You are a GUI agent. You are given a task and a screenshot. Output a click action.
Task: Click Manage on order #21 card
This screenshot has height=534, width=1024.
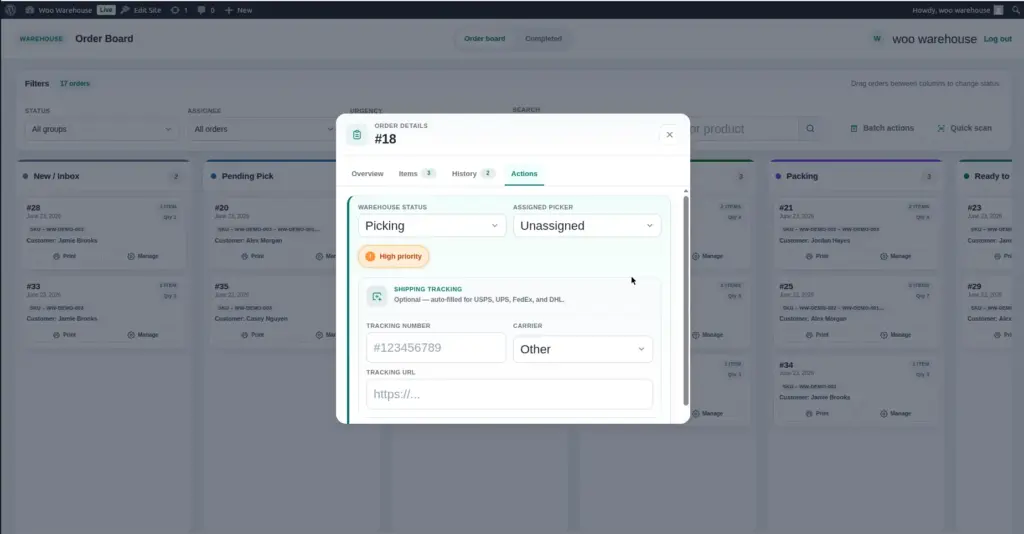coord(895,257)
